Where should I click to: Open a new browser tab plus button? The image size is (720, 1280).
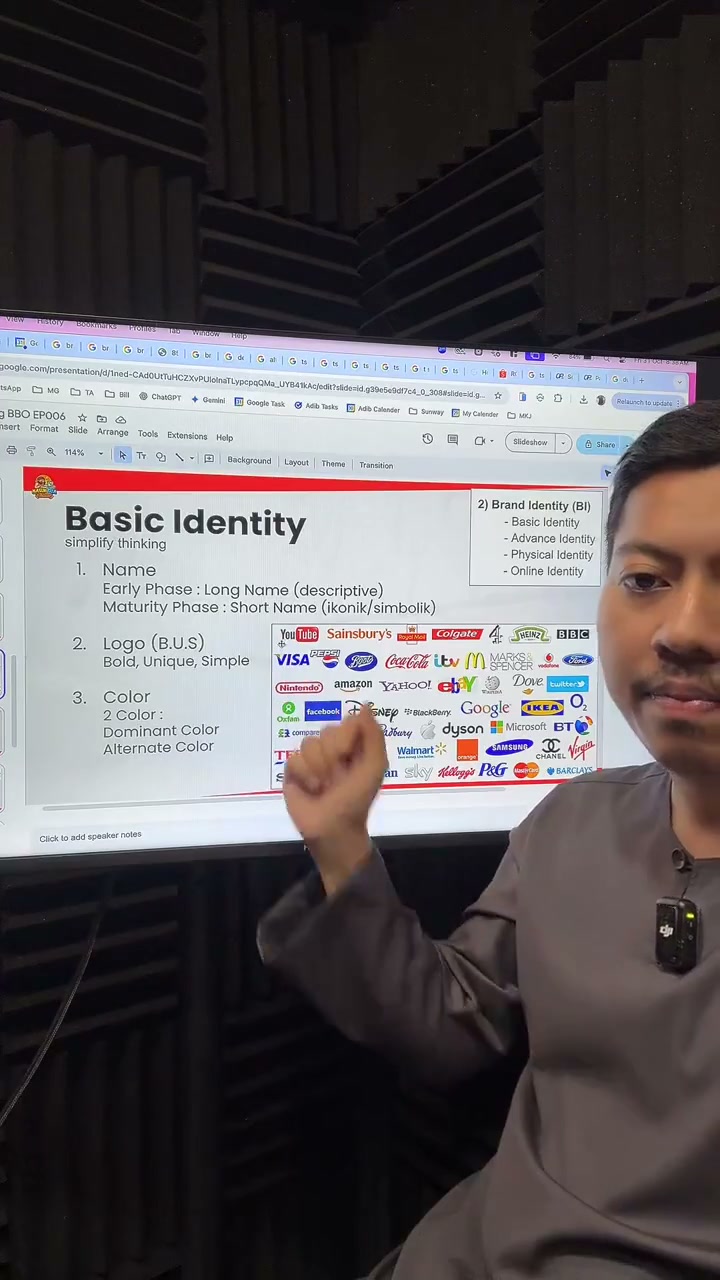[642, 380]
